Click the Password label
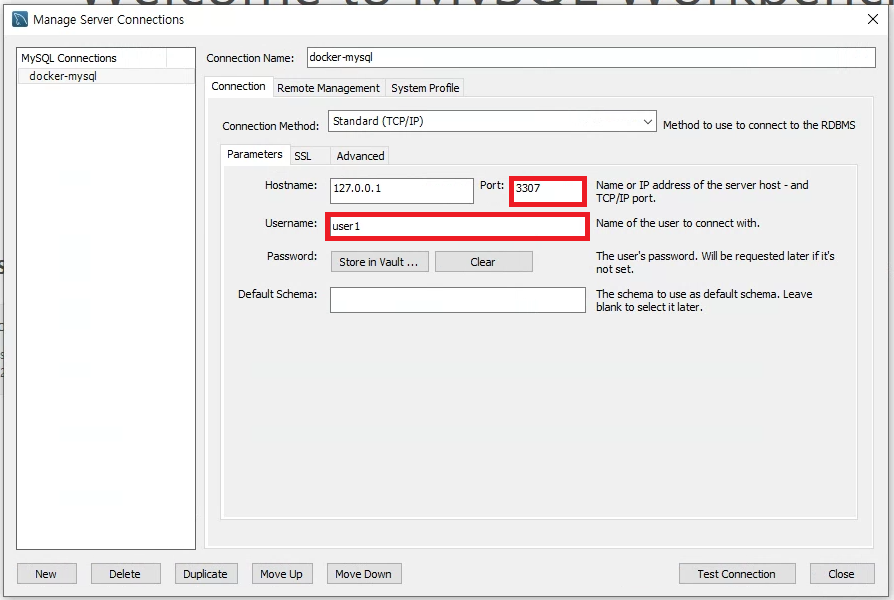 292,256
